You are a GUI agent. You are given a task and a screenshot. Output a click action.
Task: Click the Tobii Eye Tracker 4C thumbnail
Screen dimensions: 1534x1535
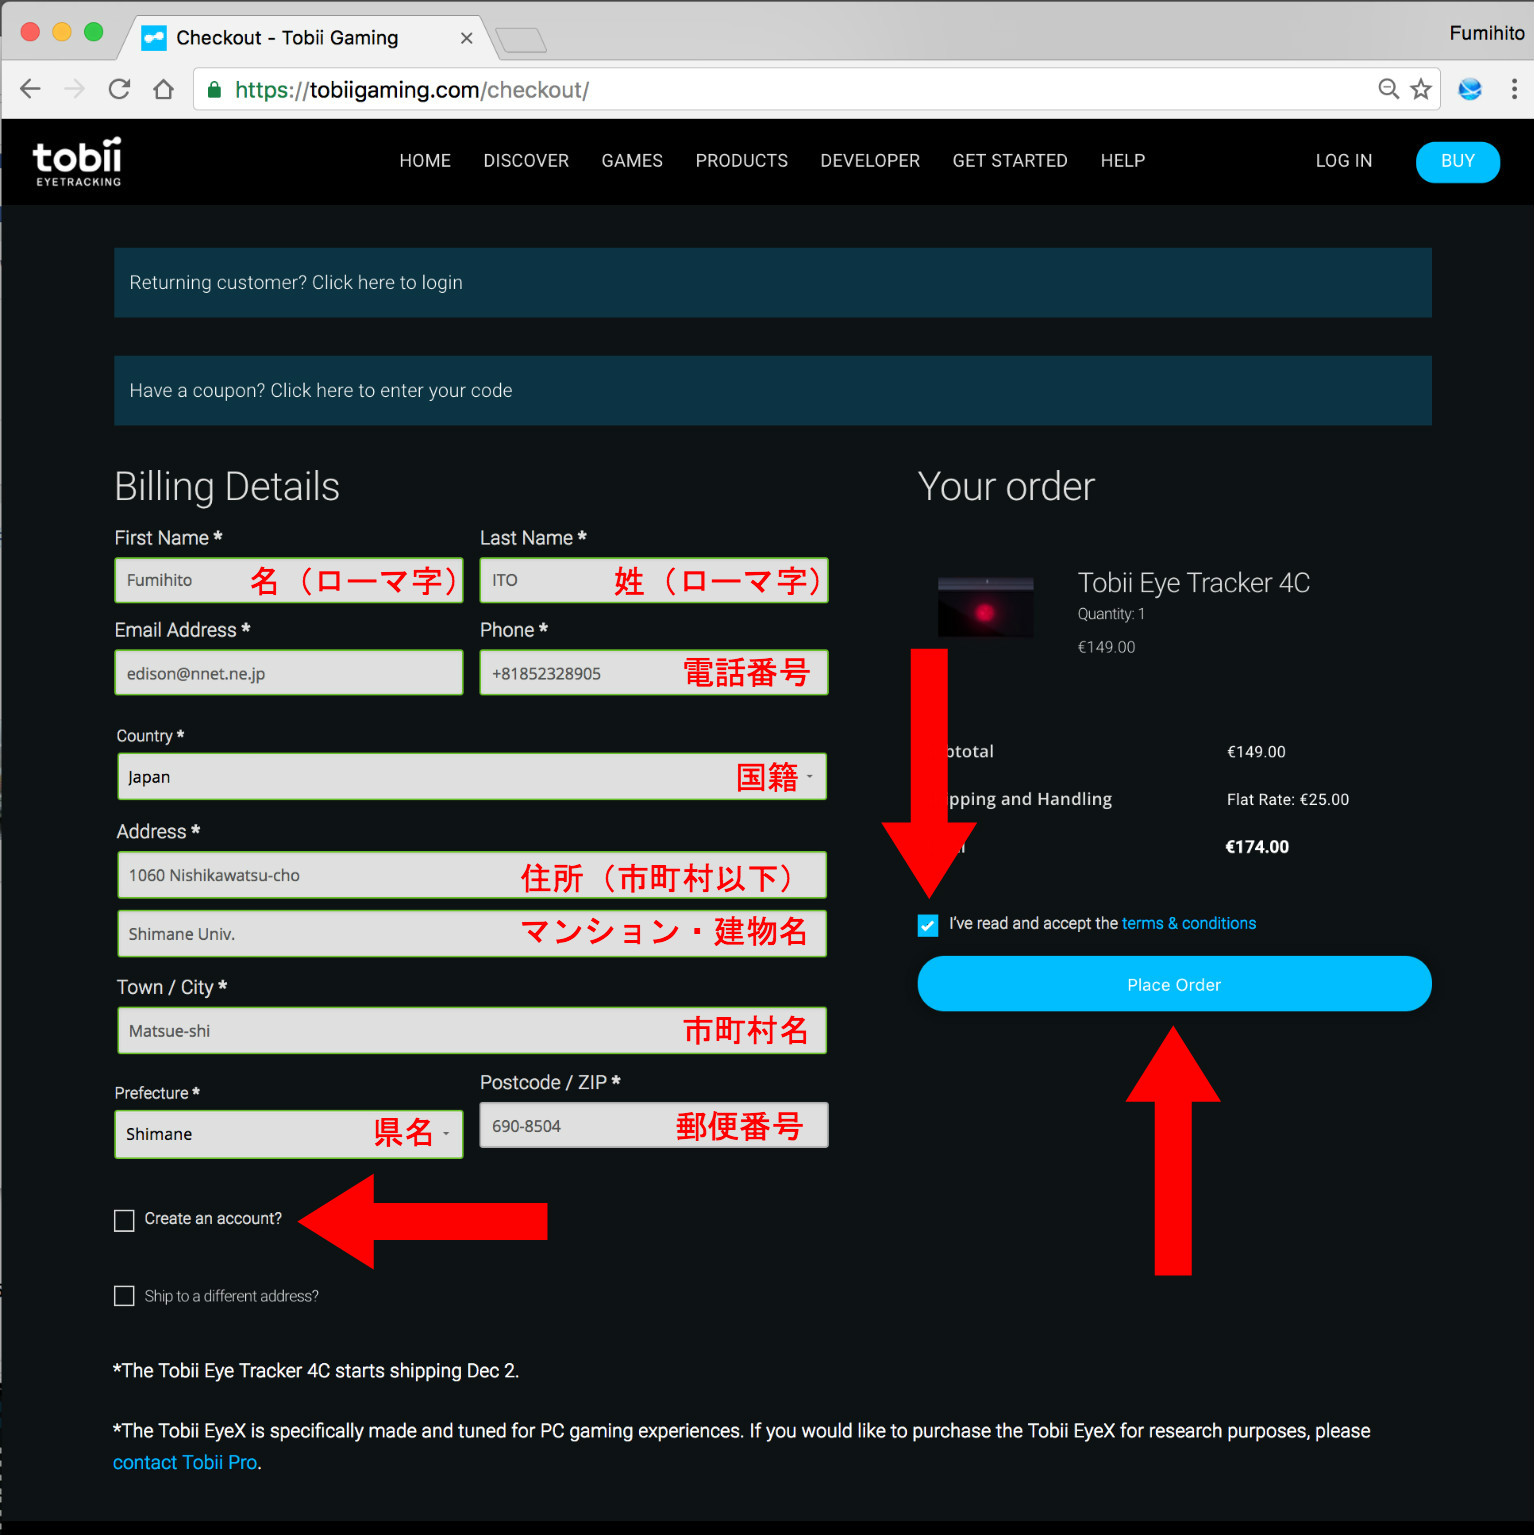pos(986,606)
